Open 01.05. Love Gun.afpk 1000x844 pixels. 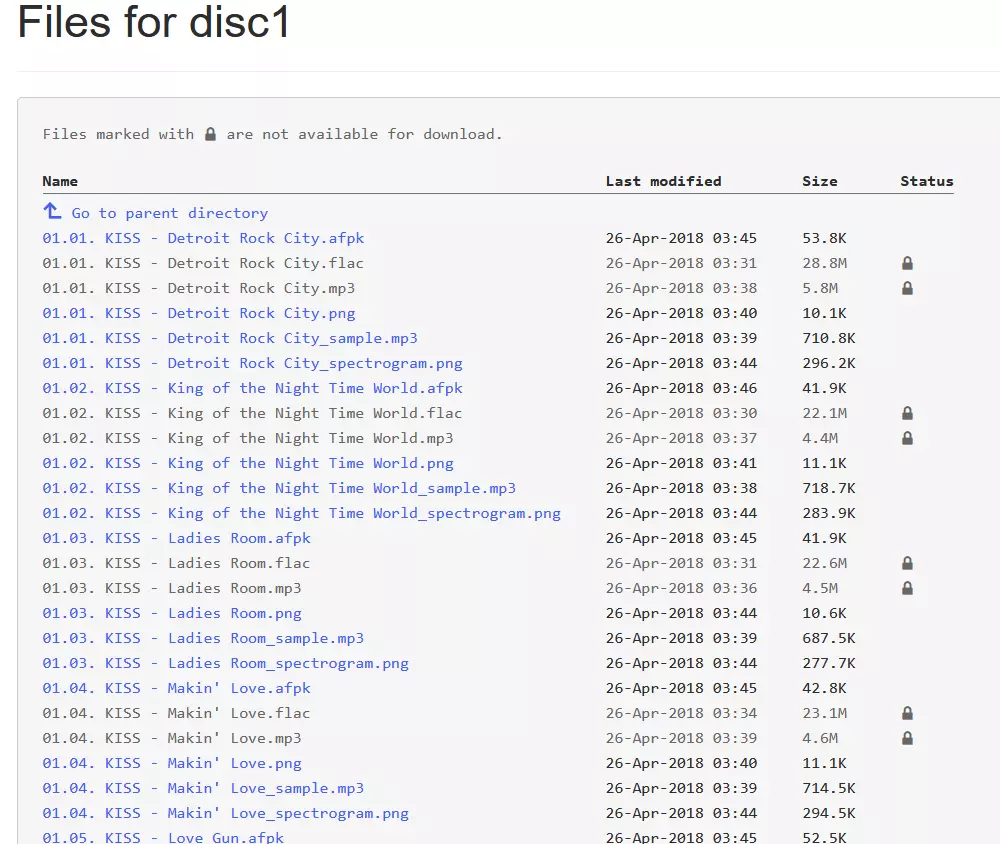[163, 837]
